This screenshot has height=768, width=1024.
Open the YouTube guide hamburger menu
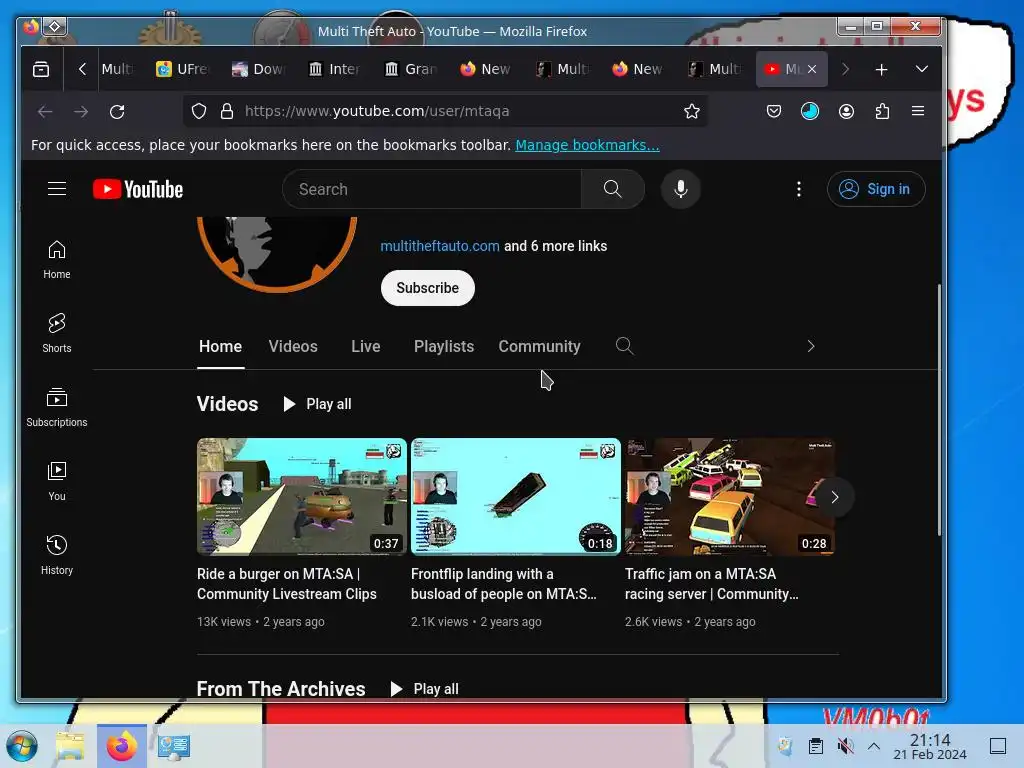point(57,189)
